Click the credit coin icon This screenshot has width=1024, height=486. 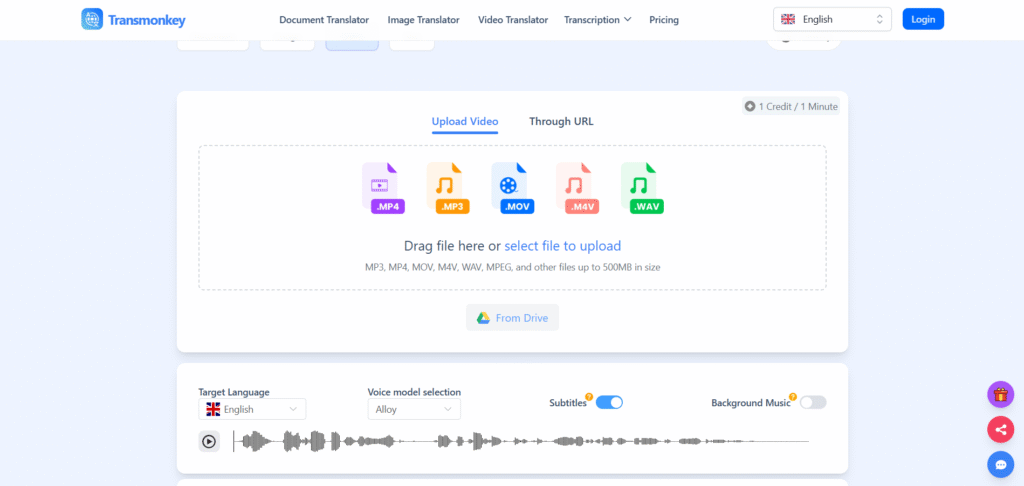750,106
